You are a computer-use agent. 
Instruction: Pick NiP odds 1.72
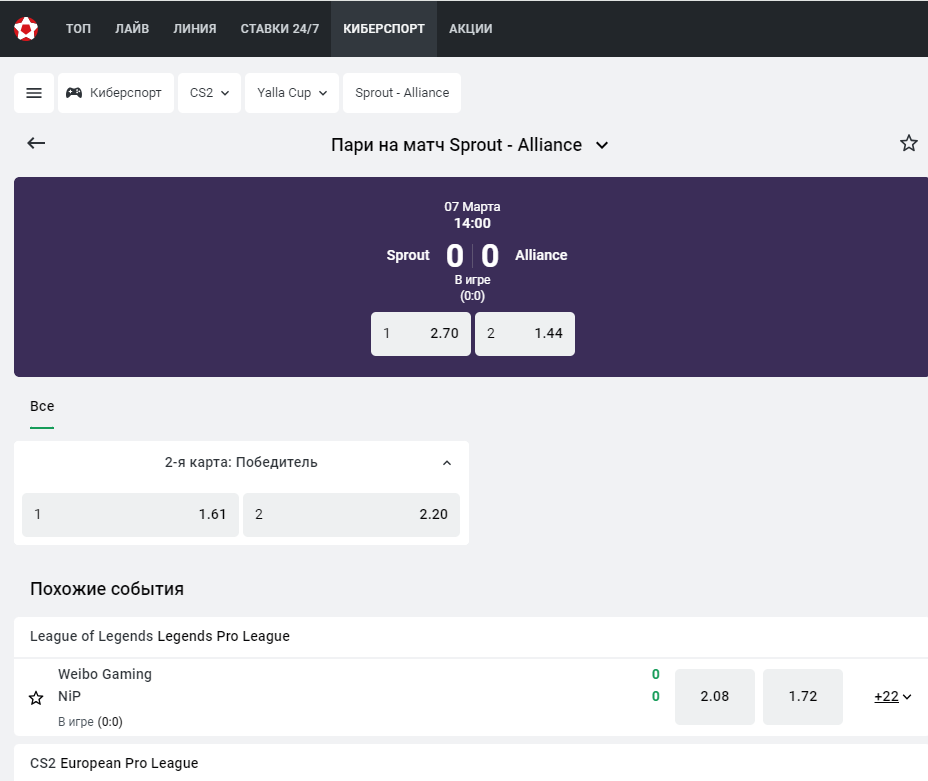point(803,697)
